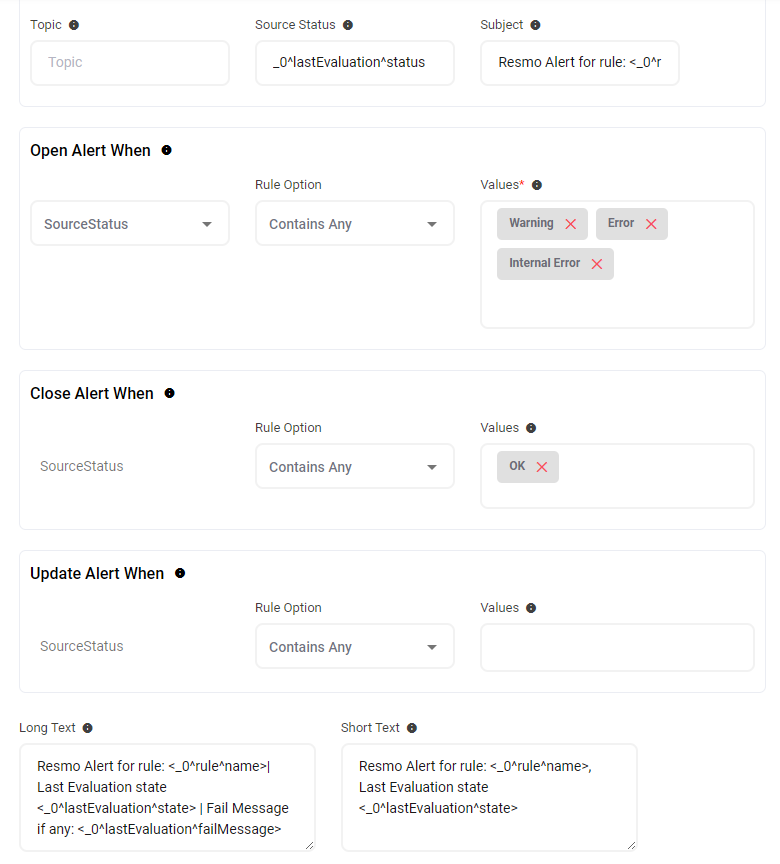The width and height of the screenshot is (780, 864).
Task: Remove the Error tag from Values
Action: (x=651, y=224)
